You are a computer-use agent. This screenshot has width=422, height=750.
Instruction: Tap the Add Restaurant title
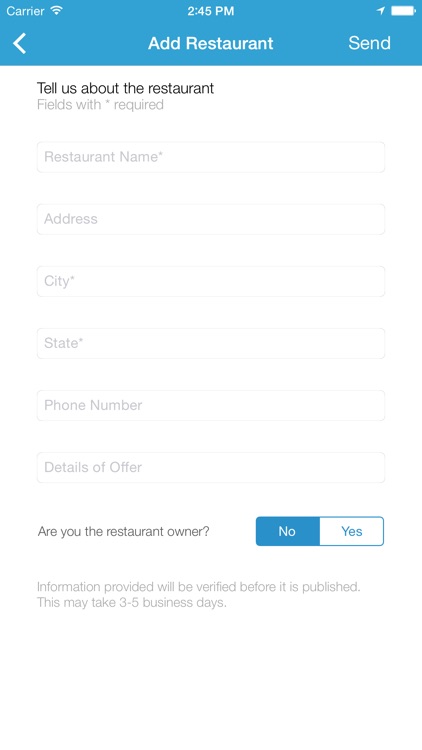[x=211, y=43]
